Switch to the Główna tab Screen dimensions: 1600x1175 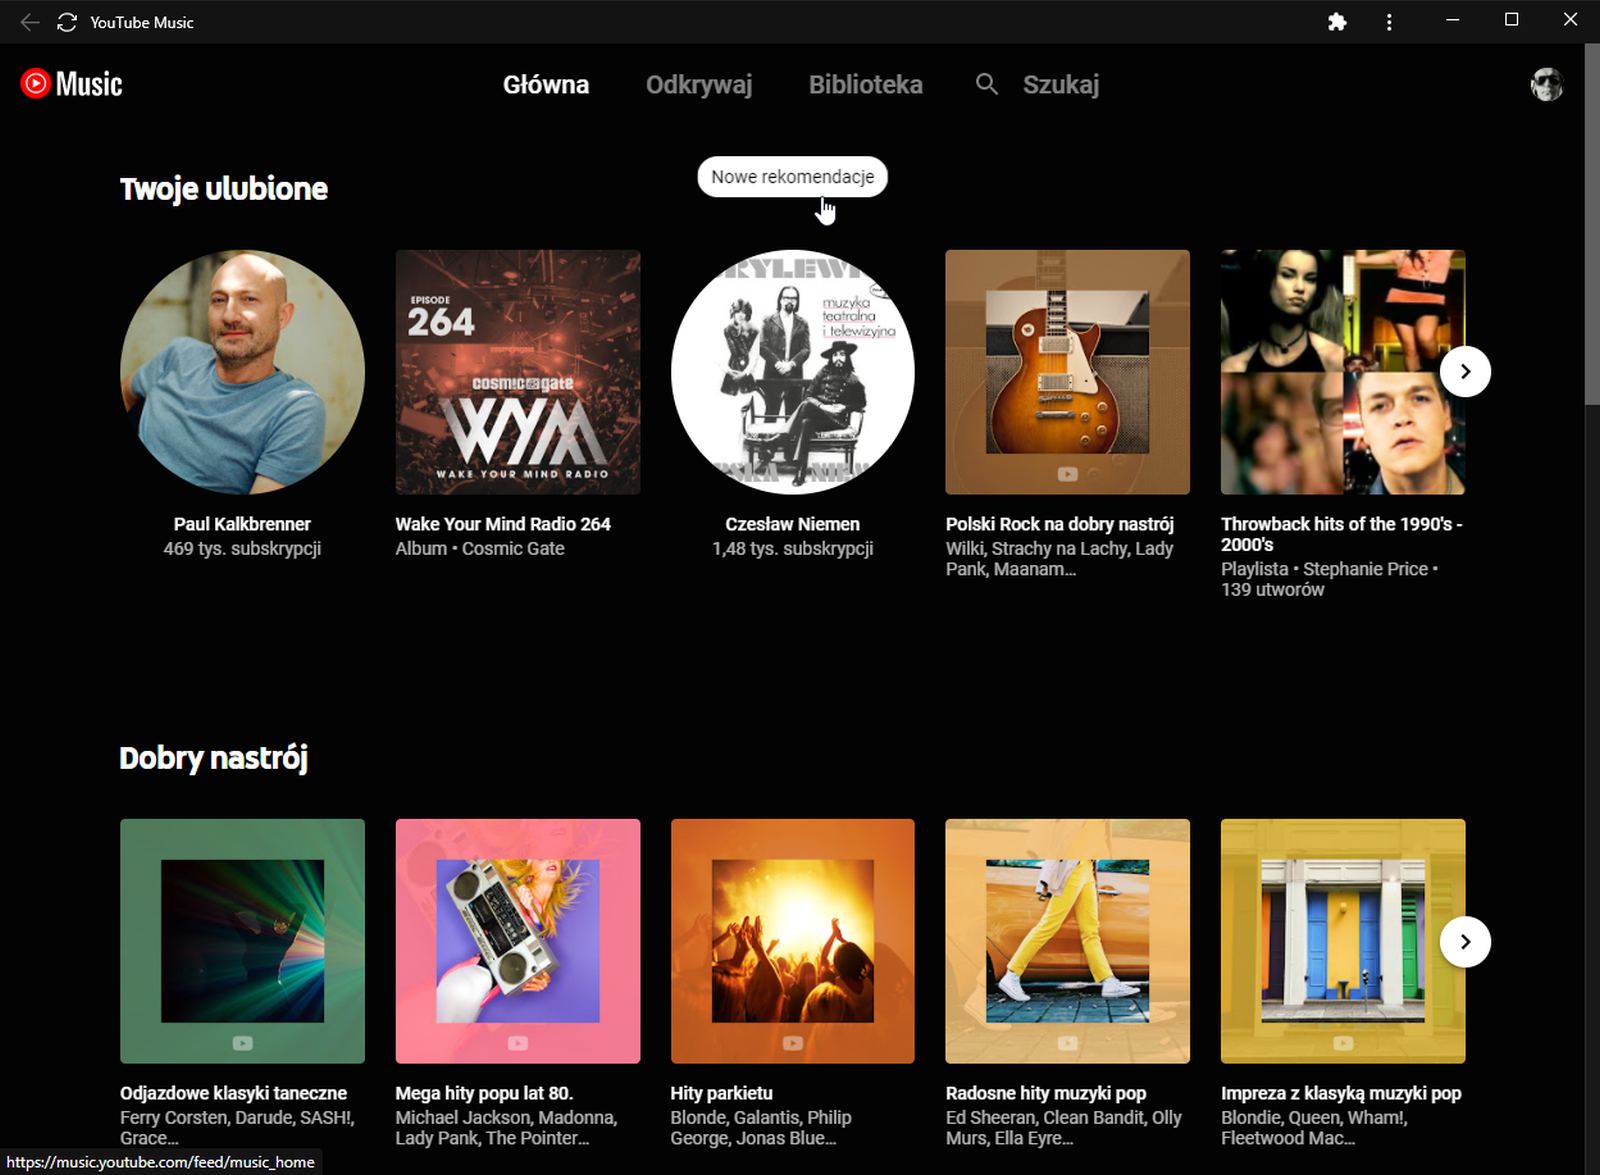pos(546,85)
